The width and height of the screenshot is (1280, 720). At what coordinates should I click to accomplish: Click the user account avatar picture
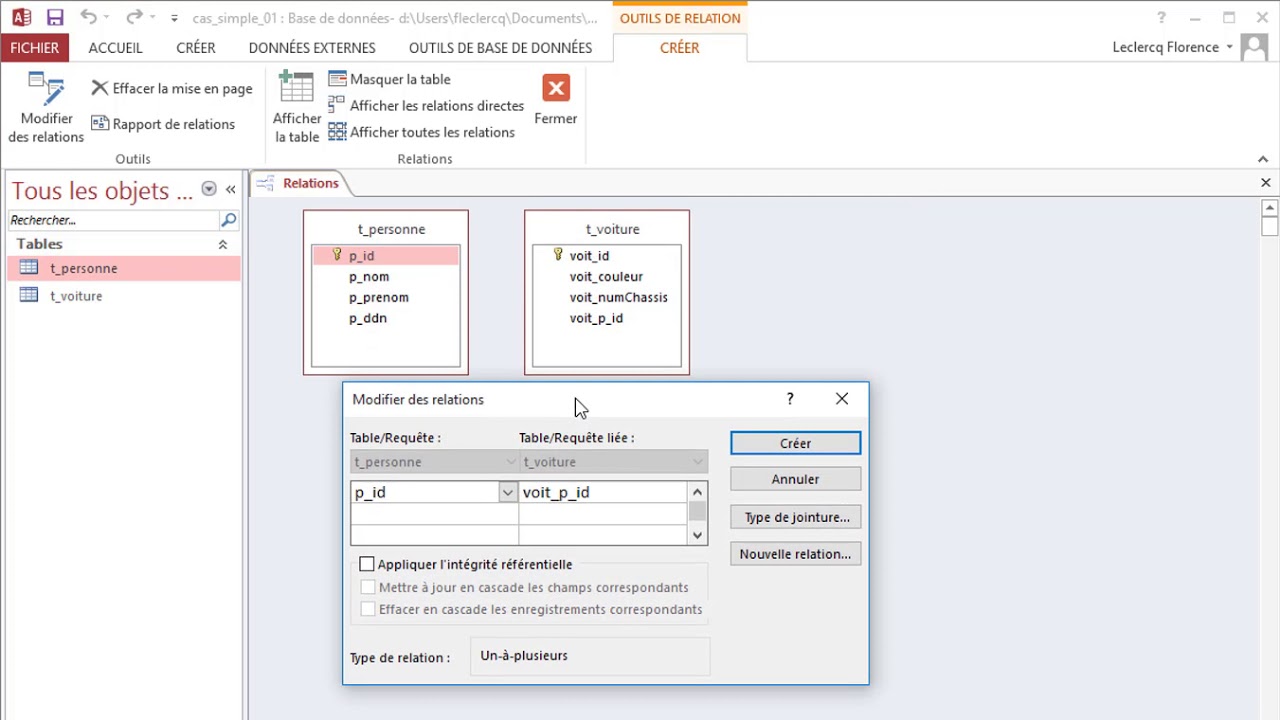1254,47
